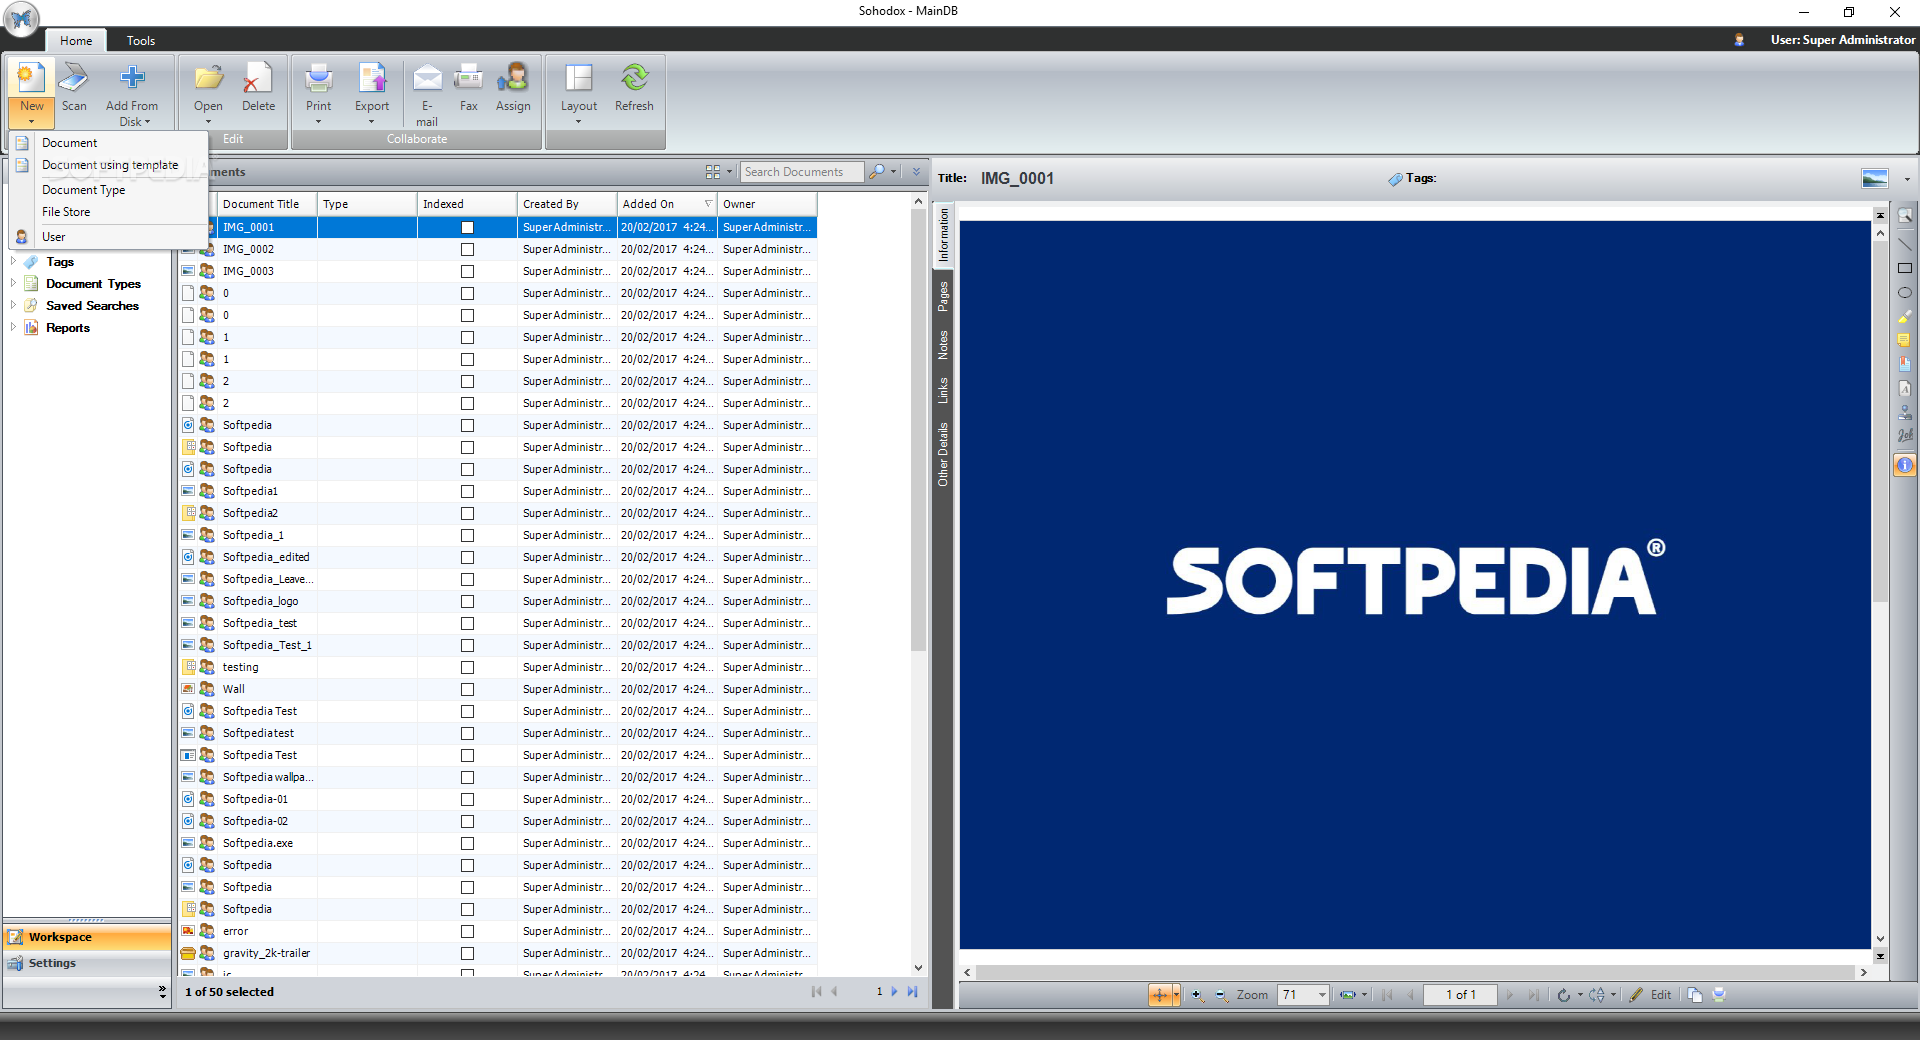This screenshot has height=1040, width=1920.
Task: Choose Document Type from the New menu
Action: point(84,190)
